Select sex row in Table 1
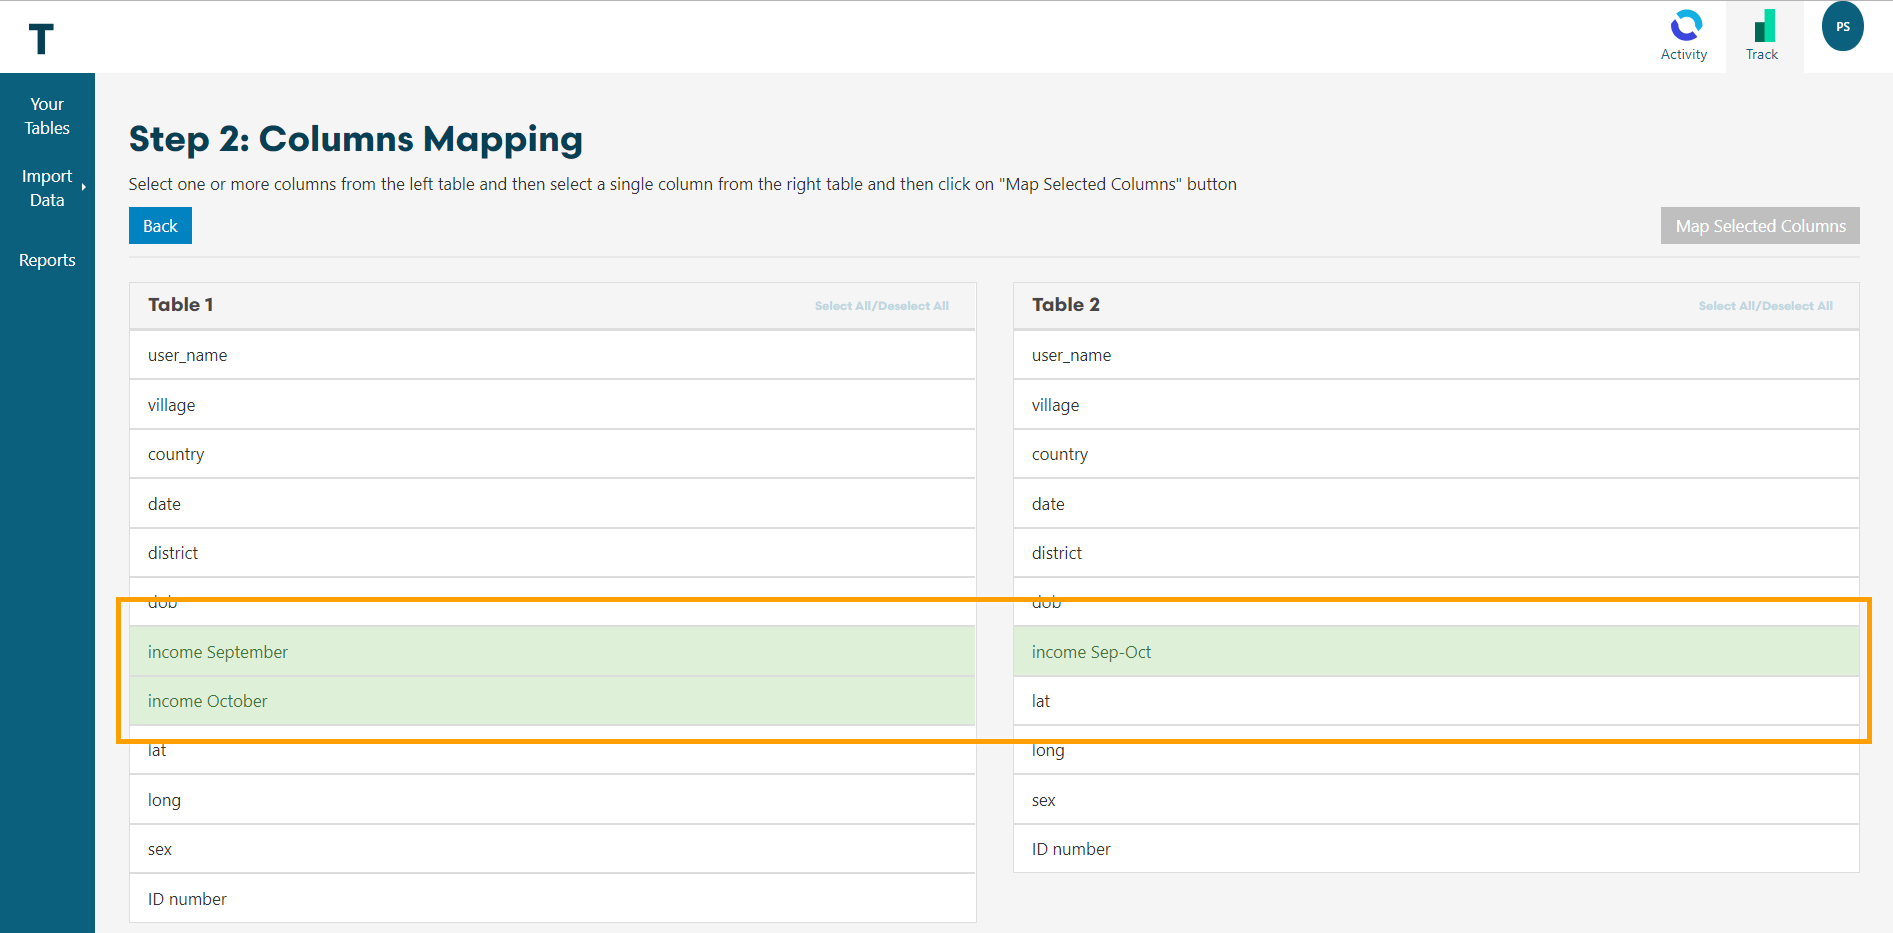Screen dimensions: 1893x933 (552, 849)
